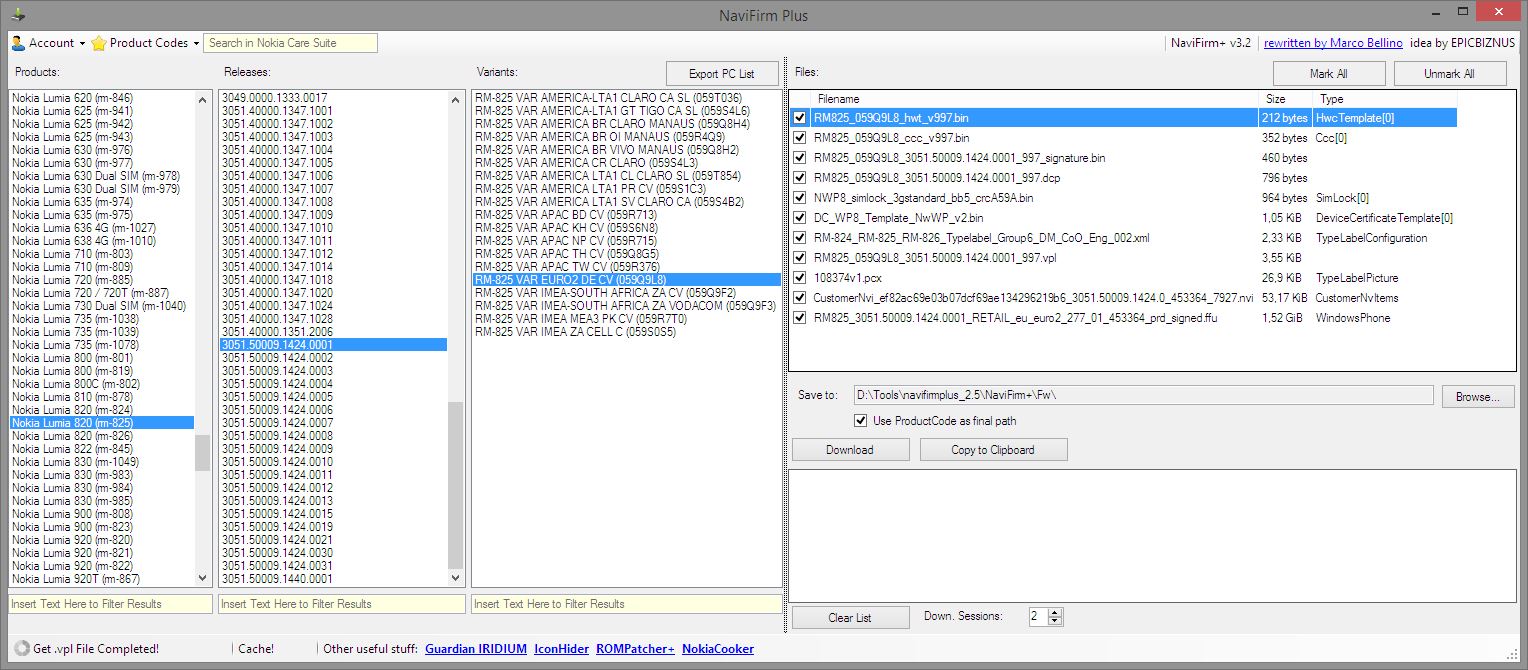Click the Unmark All button

click(1450, 74)
